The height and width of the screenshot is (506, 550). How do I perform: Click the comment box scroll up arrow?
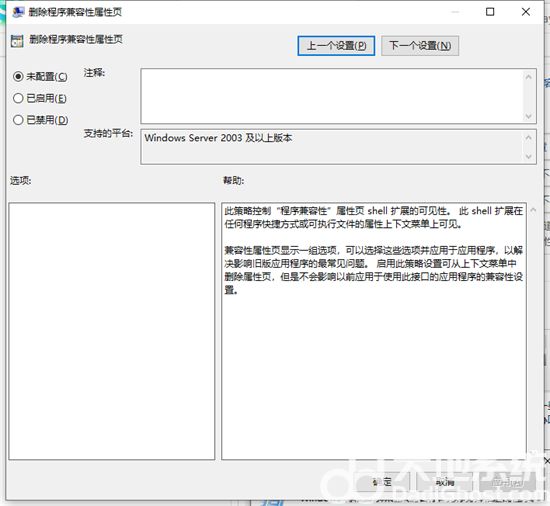point(529,77)
